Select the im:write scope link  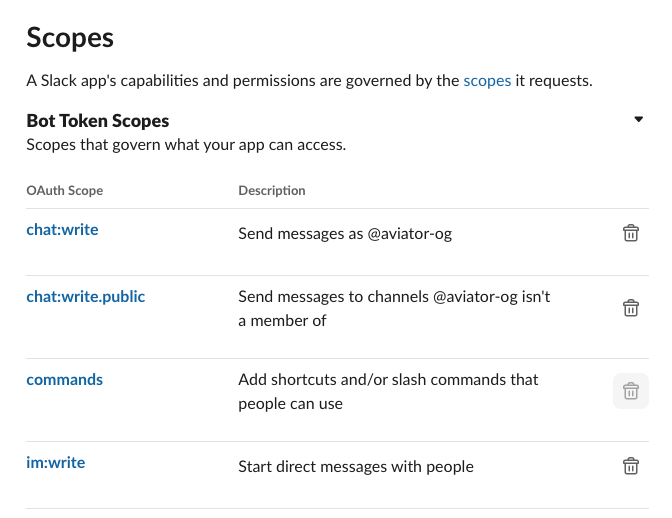[56, 463]
